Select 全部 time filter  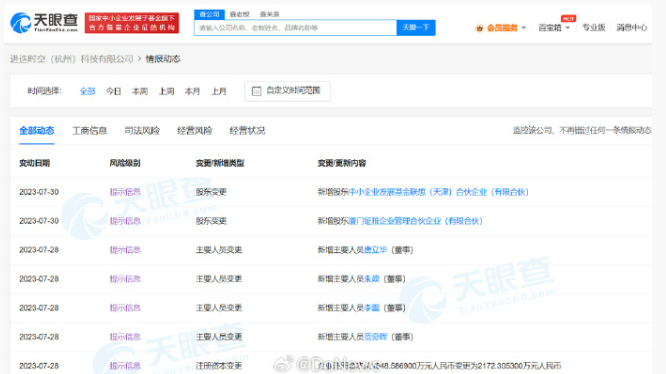tap(87, 91)
